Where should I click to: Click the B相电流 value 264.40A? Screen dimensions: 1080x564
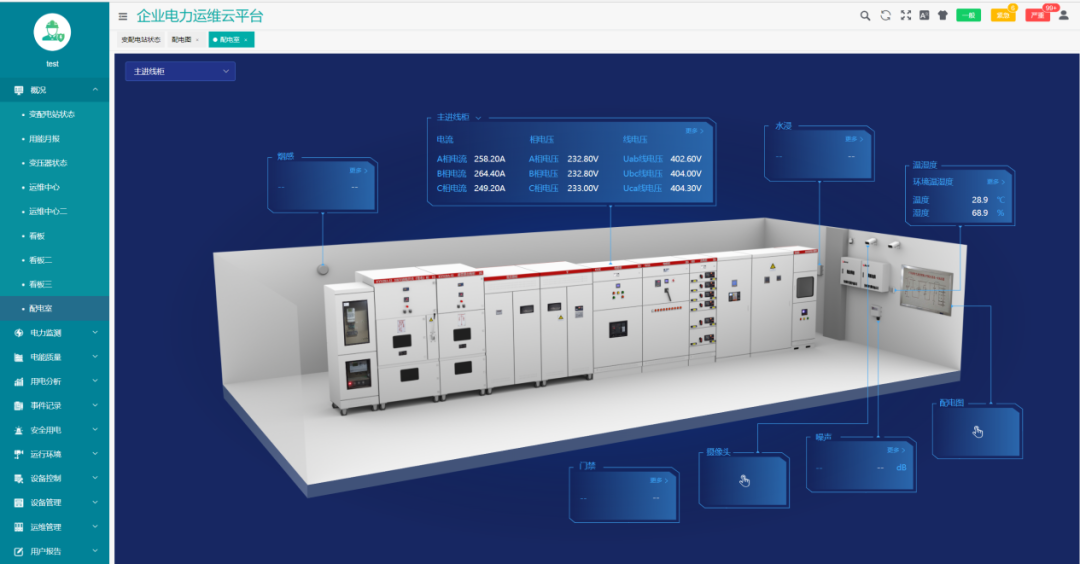pos(490,174)
